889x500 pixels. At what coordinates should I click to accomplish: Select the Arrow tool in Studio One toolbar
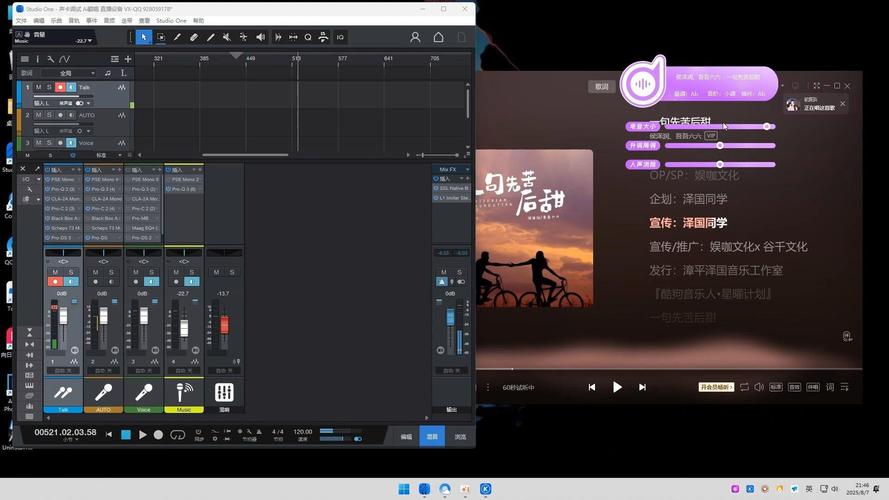144,37
